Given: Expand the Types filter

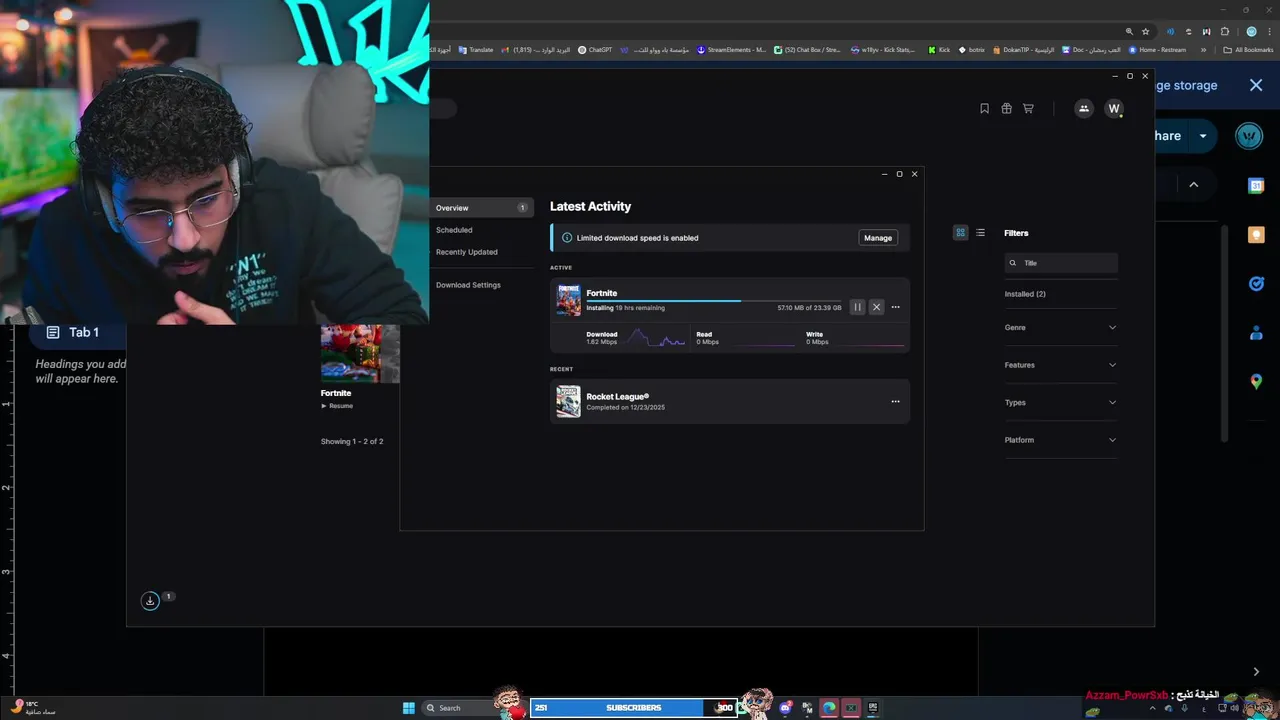Looking at the screenshot, I should coord(1061,402).
